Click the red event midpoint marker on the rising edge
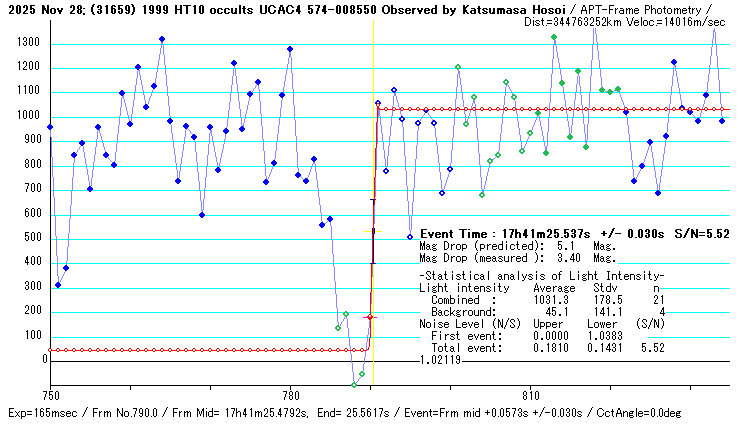This screenshot has height=425, width=740. pyautogui.click(x=369, y=317)
